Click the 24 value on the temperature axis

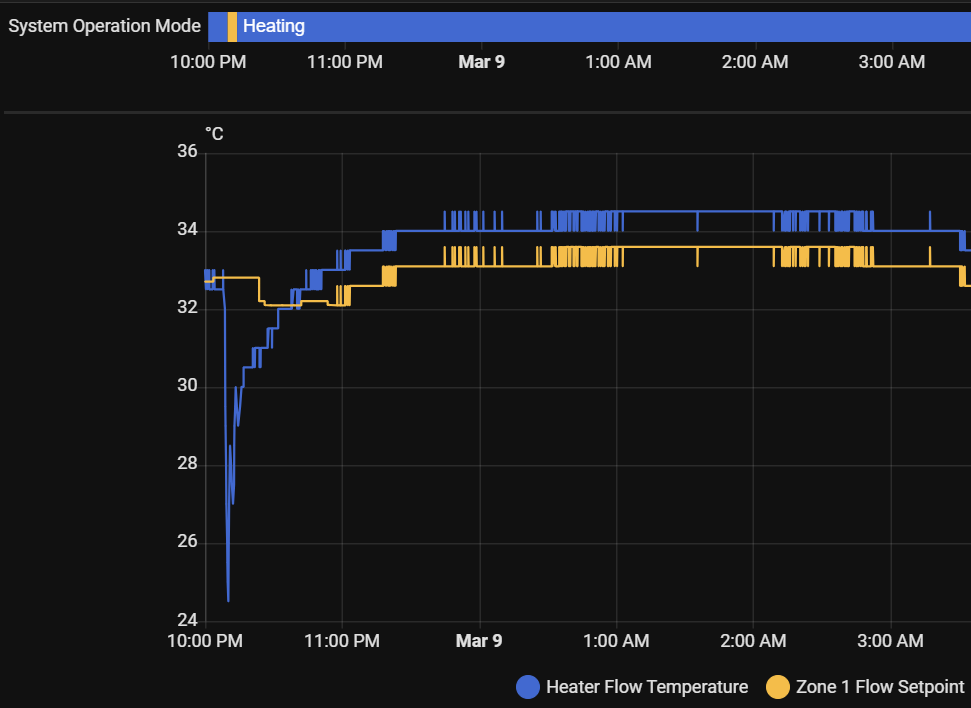(x=186, y=620)
